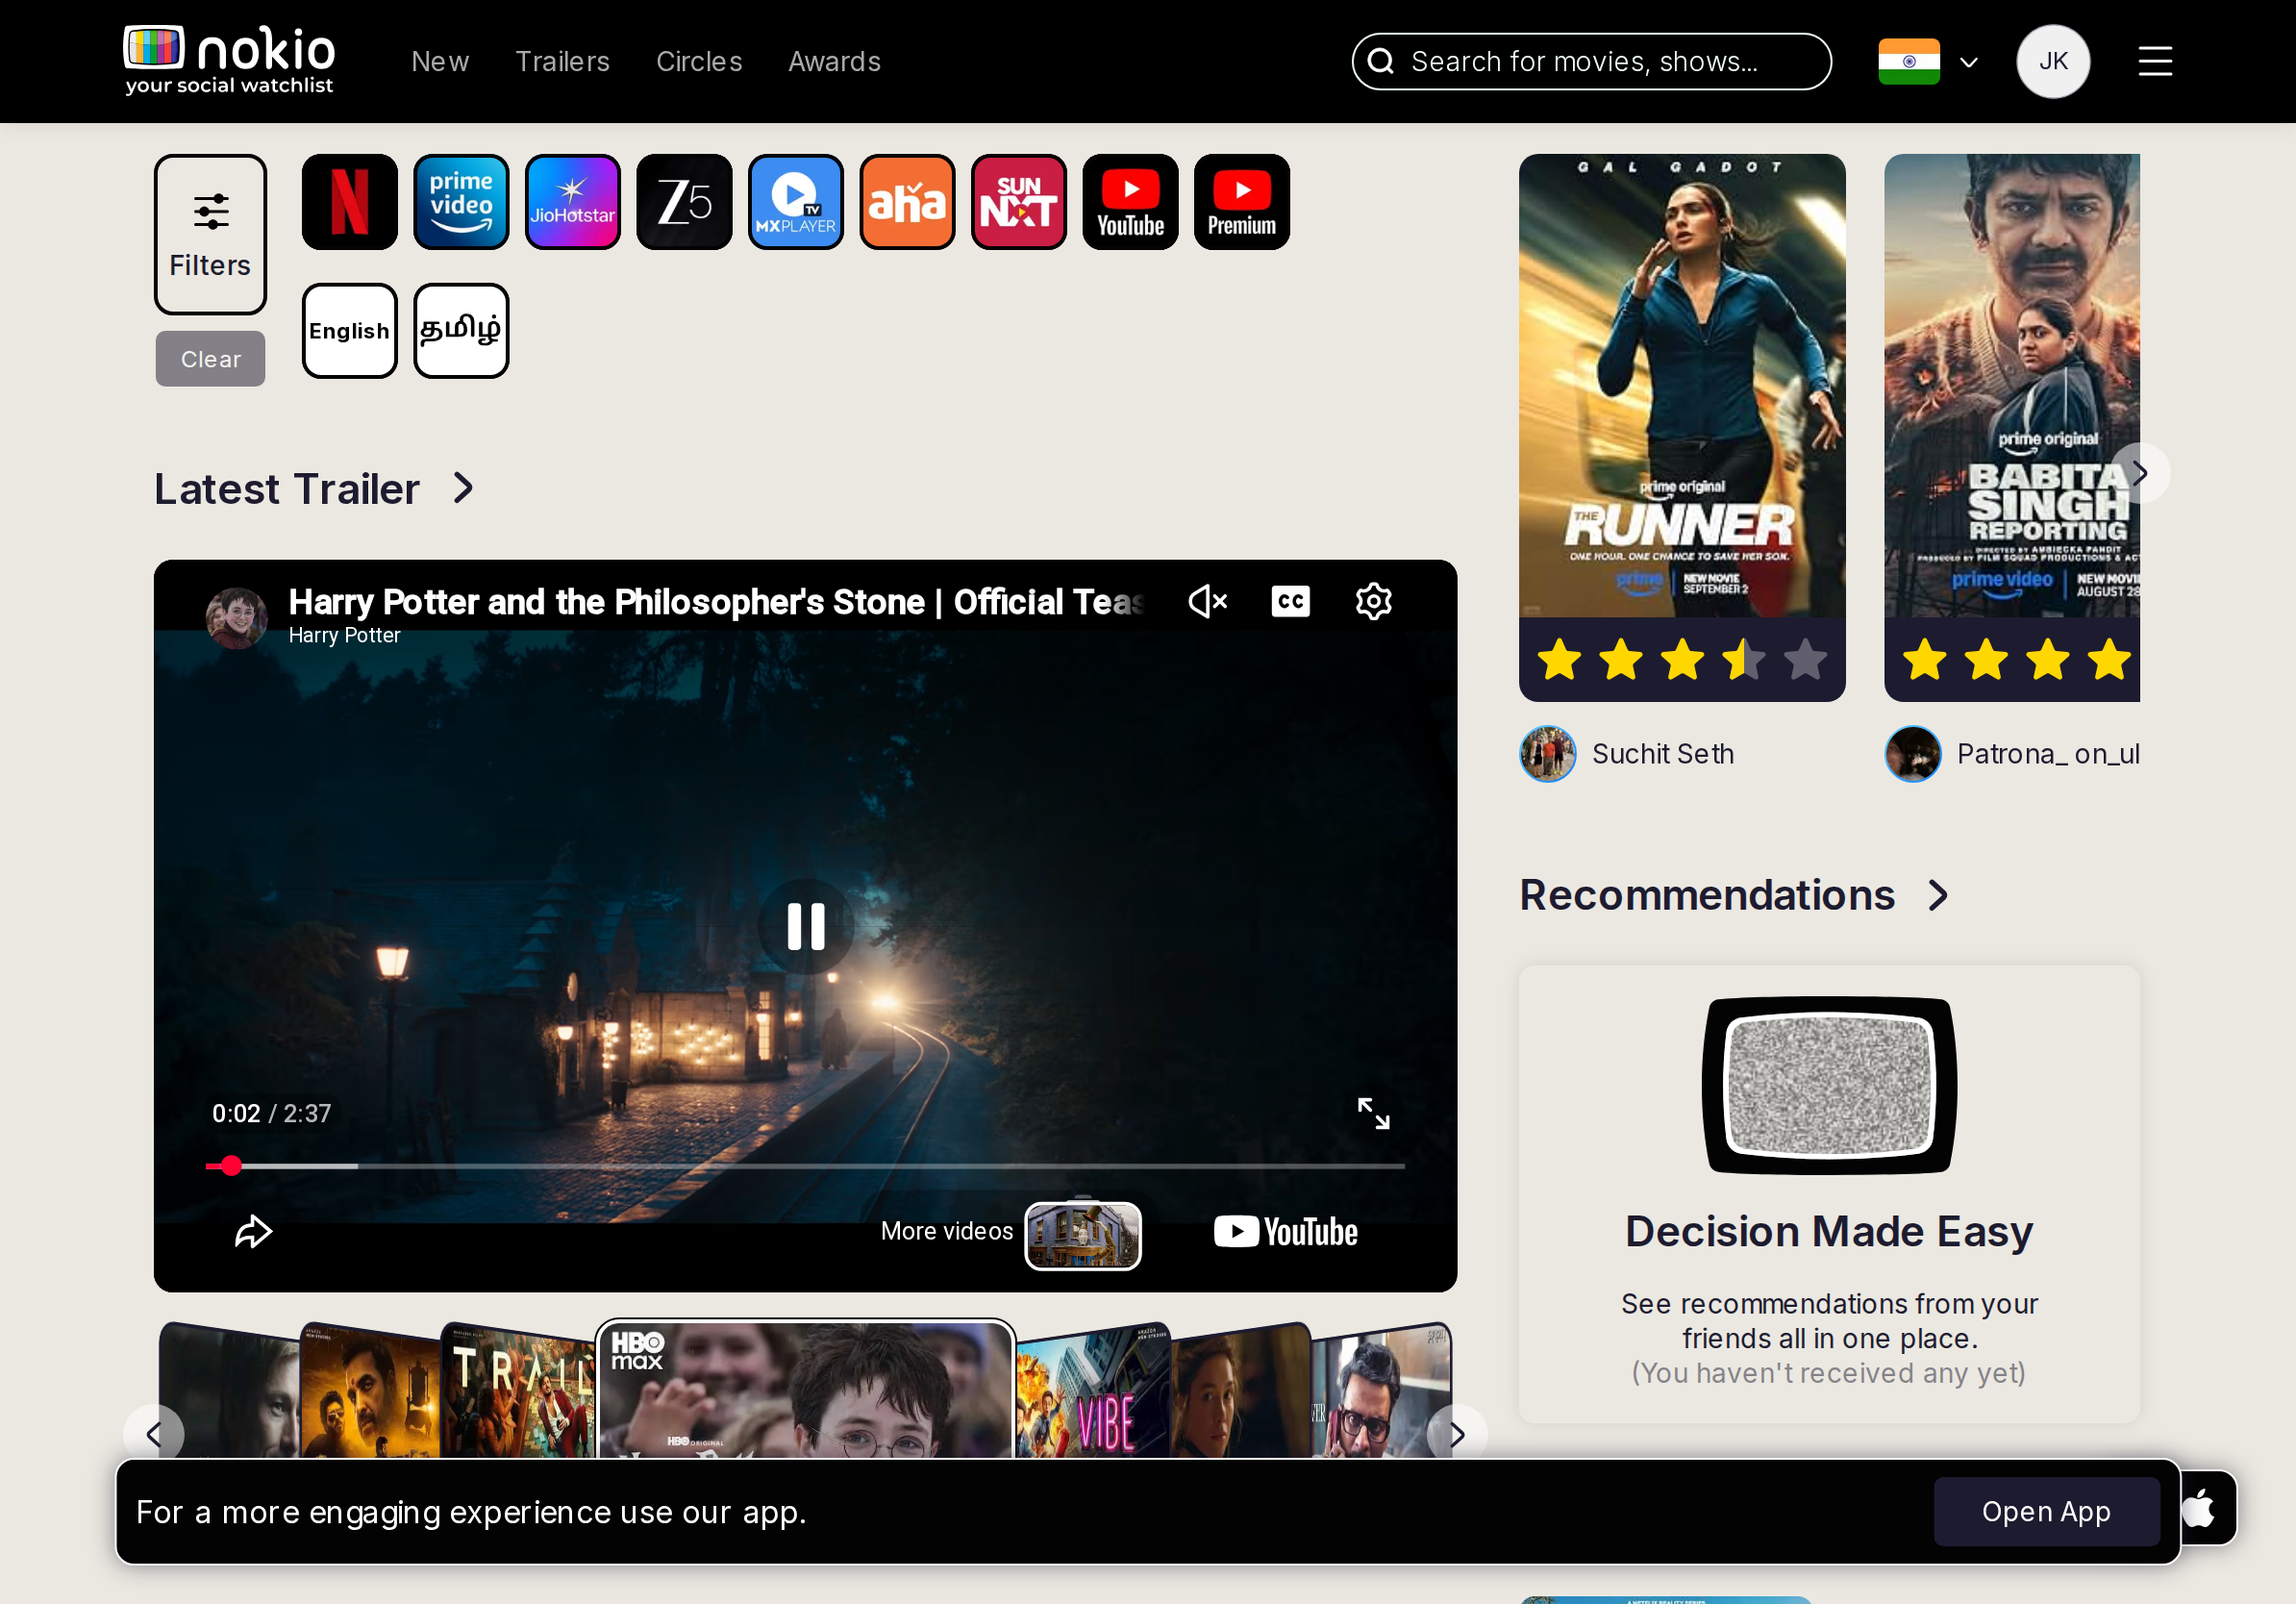The image size is (2296, 1604).
Task: Clear the selected filters
Action: (x=210, y=359)
